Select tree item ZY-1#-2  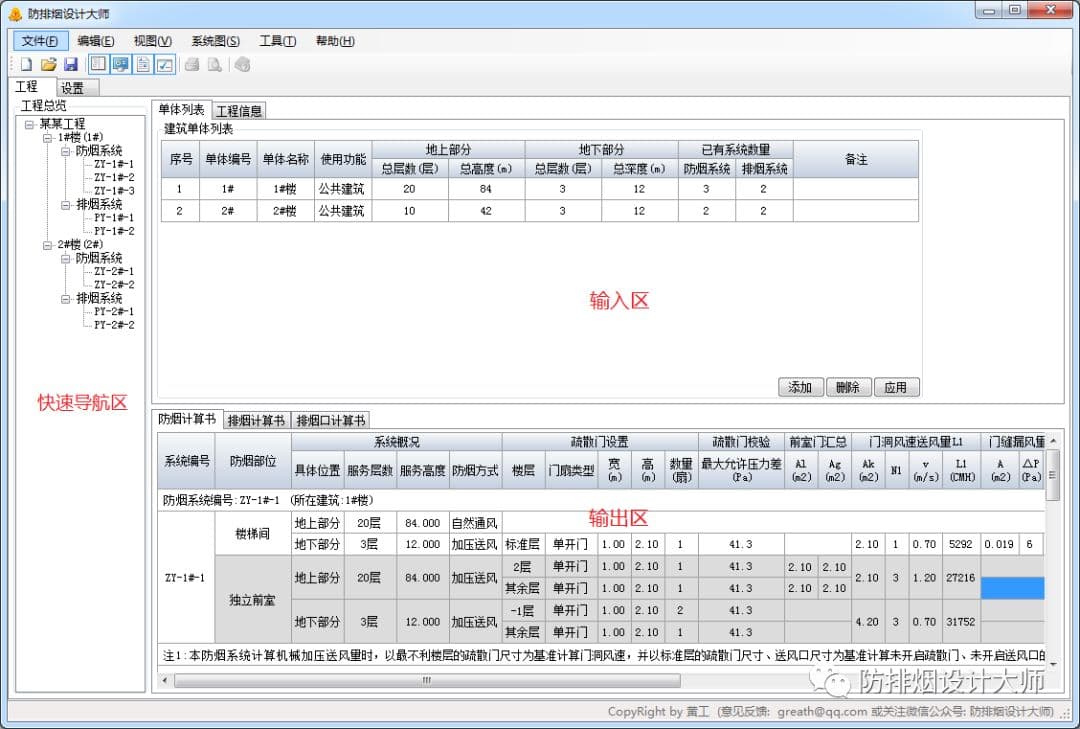(114, 176)
